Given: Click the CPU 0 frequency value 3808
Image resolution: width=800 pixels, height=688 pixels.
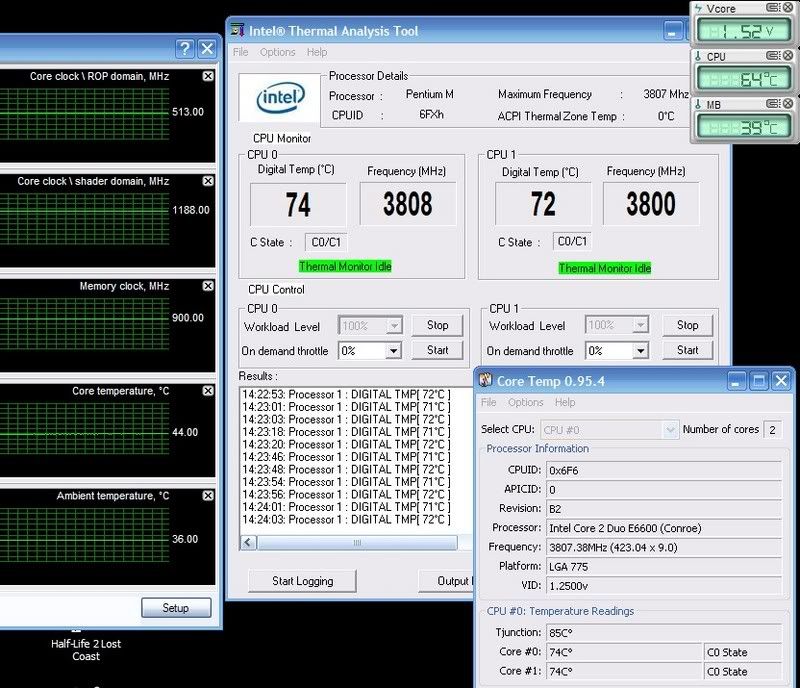Looking at the screenshot, I should [x=408, y=204].
